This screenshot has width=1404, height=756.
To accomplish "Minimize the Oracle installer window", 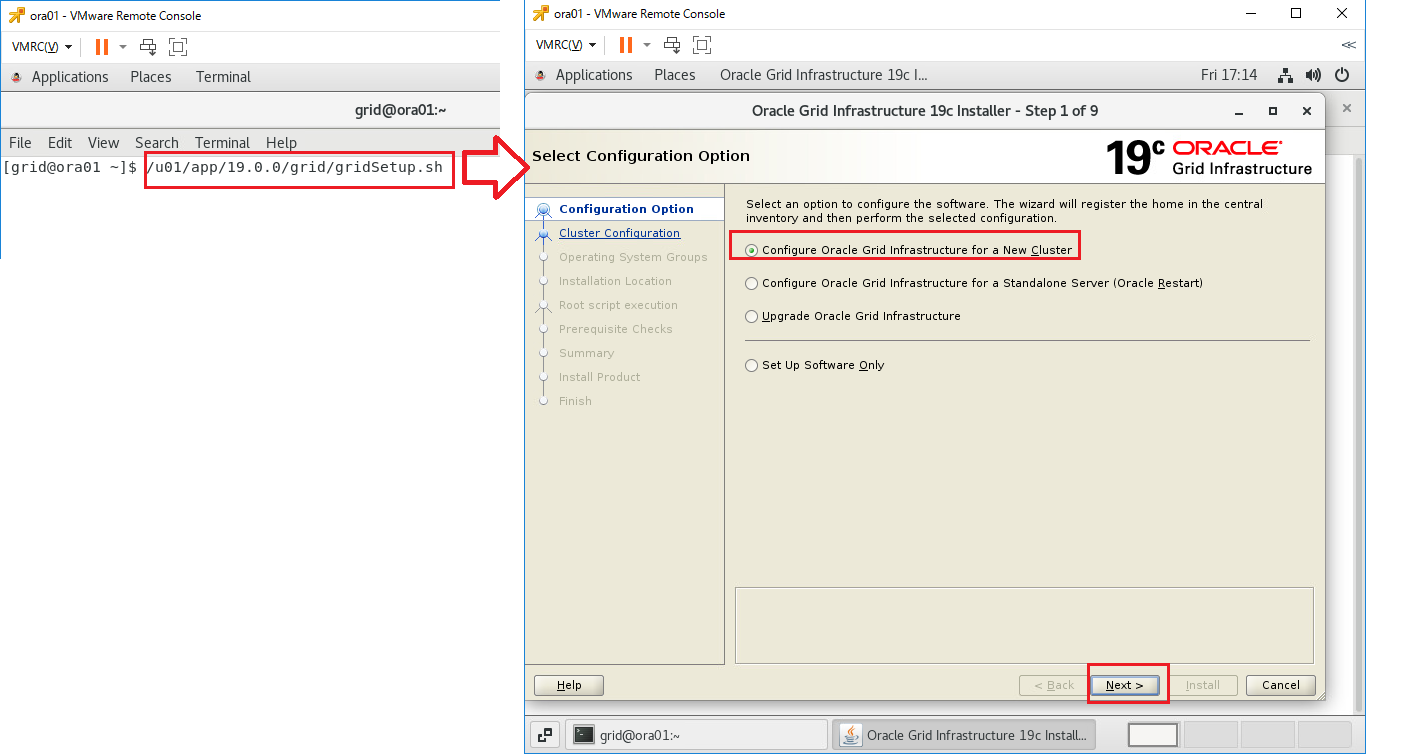I will click(1239, 111).
